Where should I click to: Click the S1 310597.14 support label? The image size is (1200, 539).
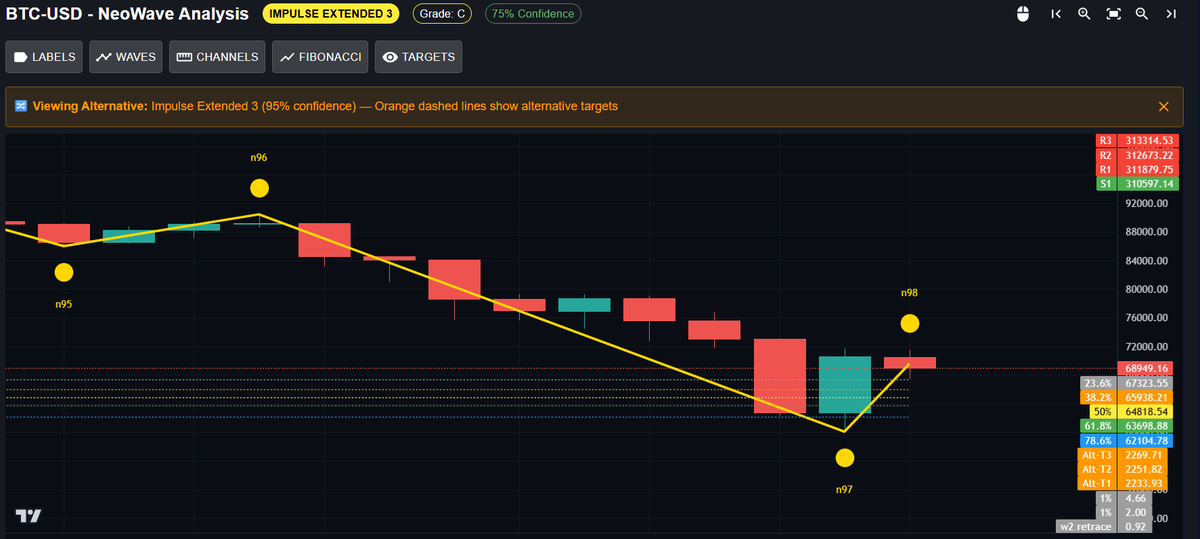(1137, 184)
